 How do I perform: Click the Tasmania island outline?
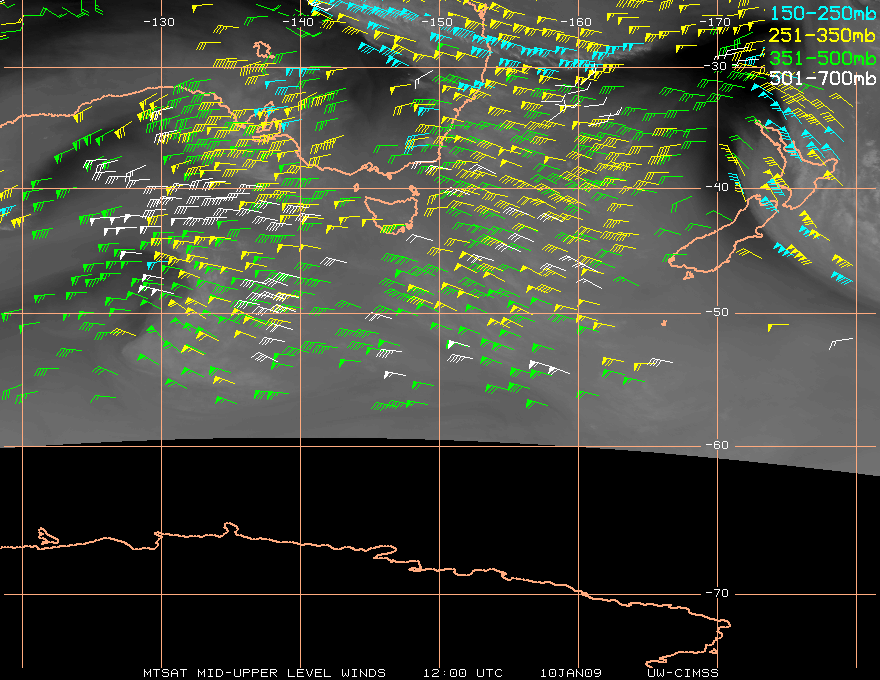391,212
